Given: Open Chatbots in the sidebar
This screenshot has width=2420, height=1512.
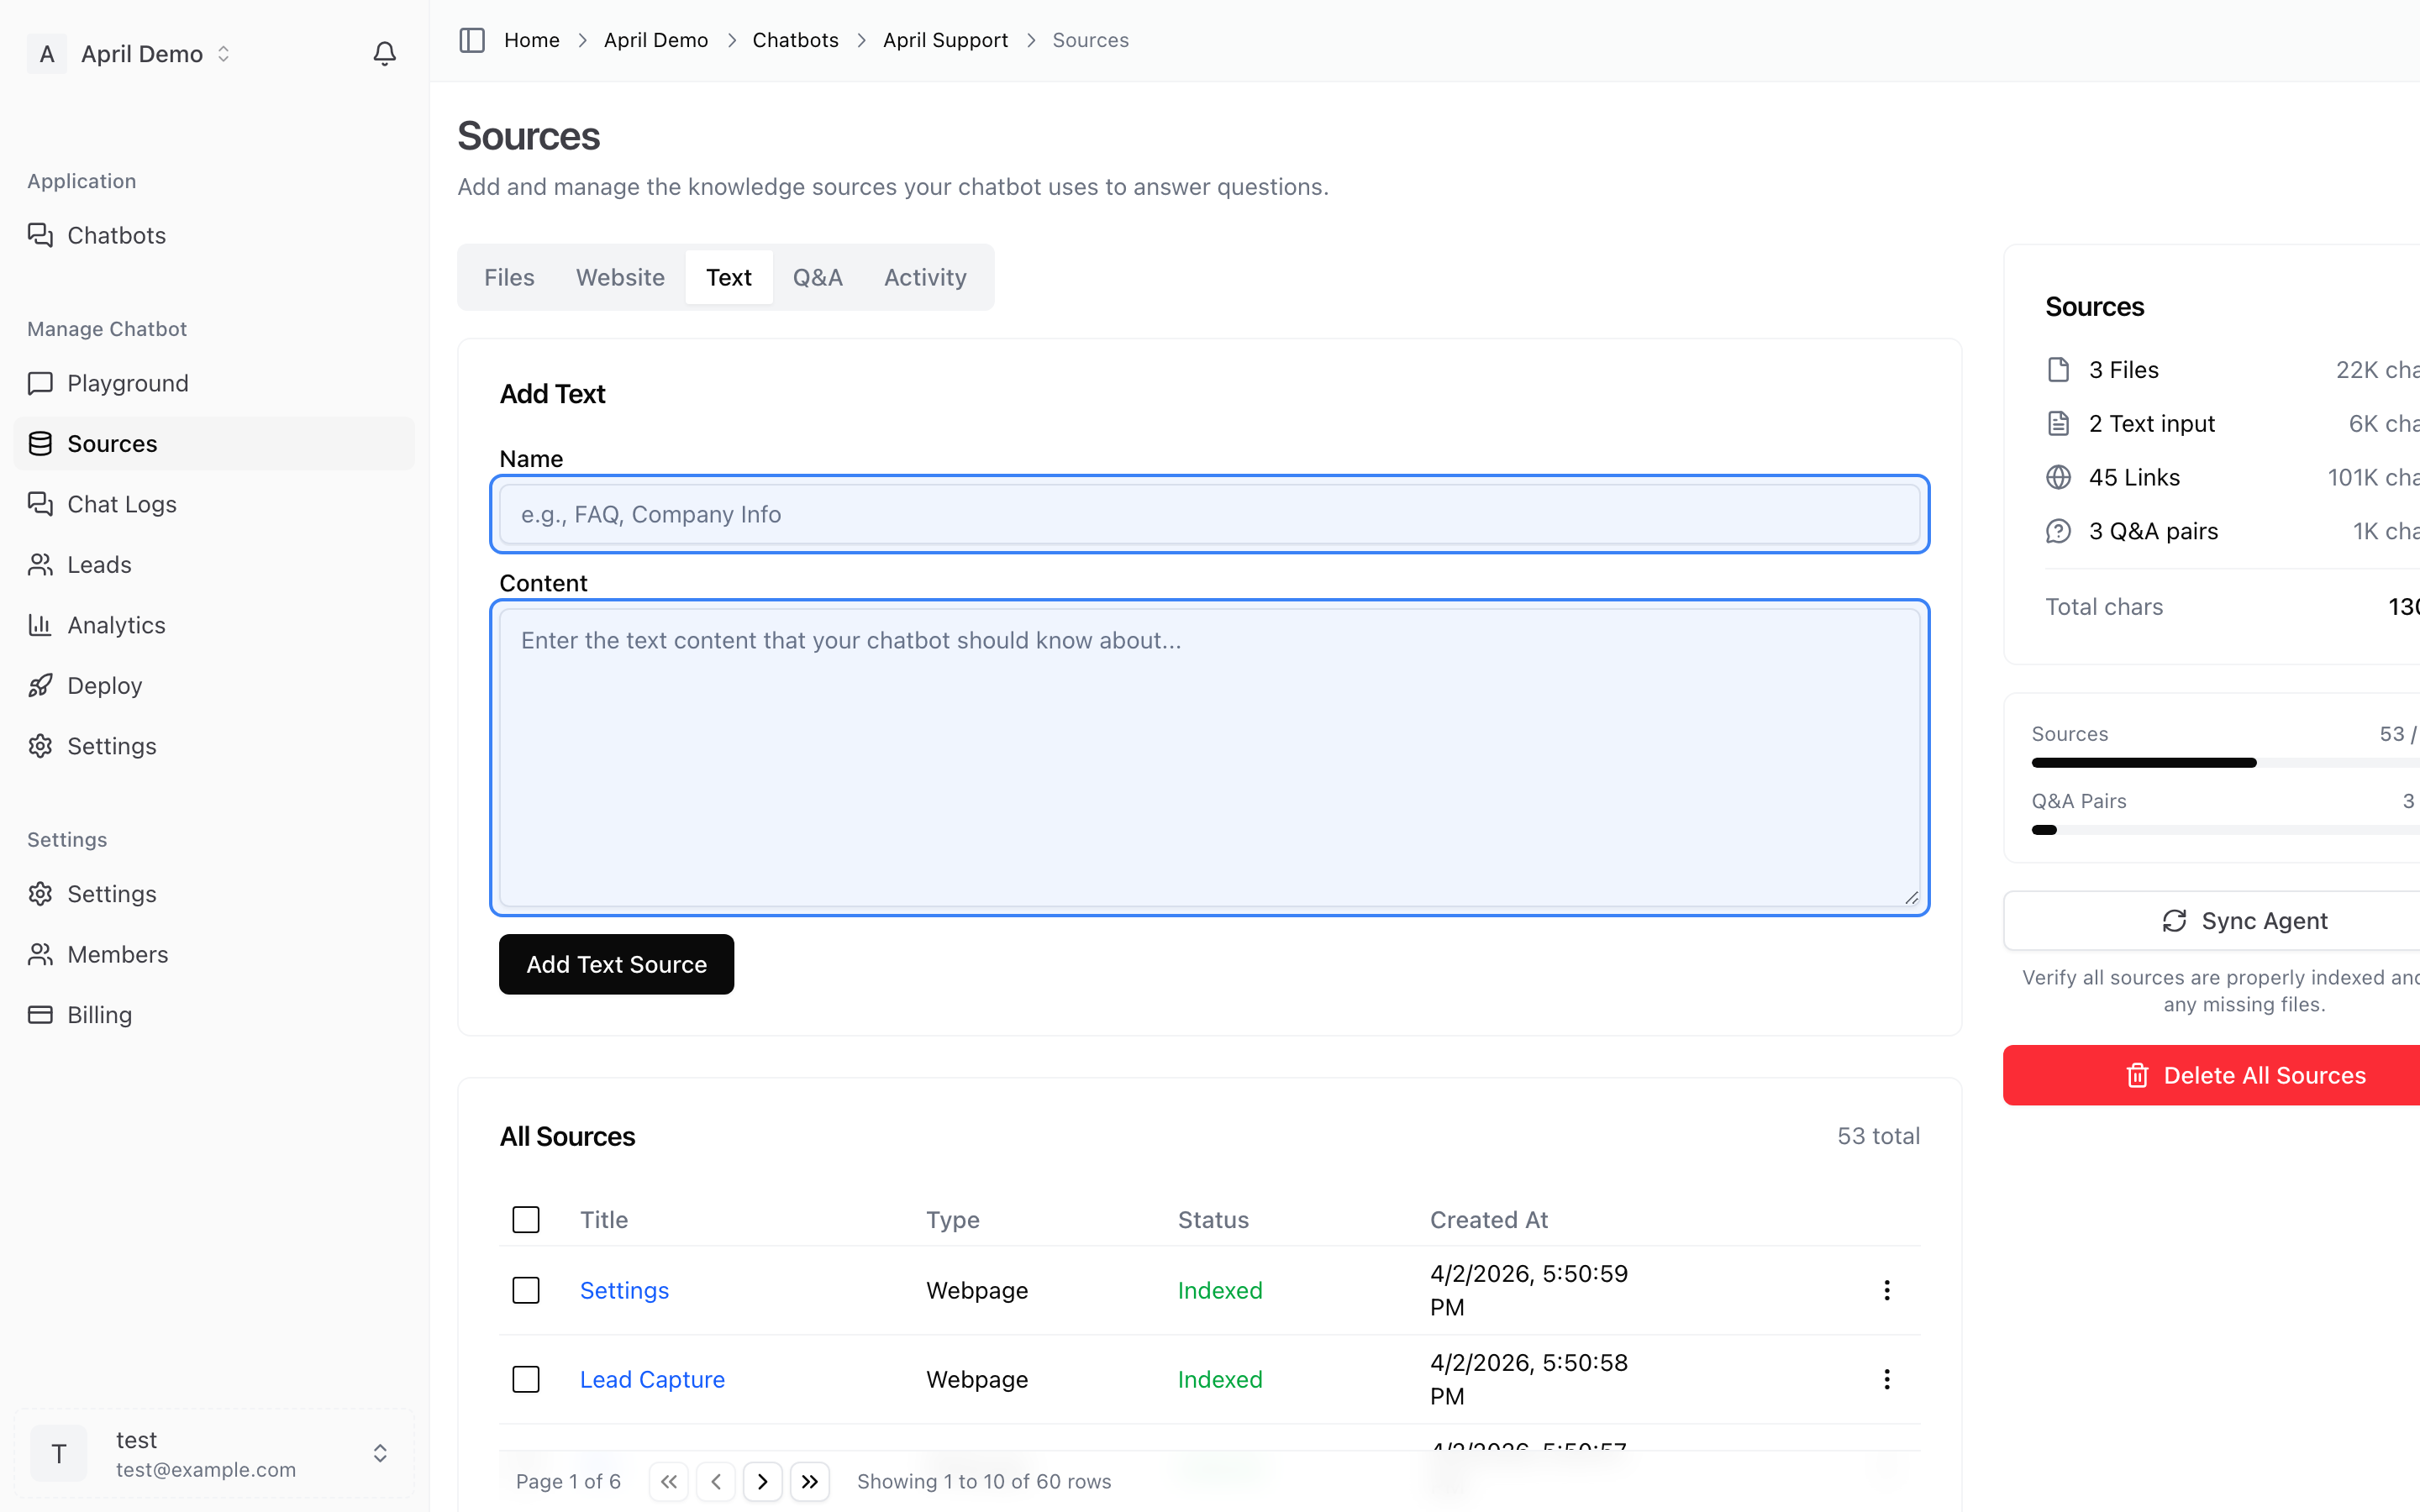Looking at the screenshot, I should 214,235.
